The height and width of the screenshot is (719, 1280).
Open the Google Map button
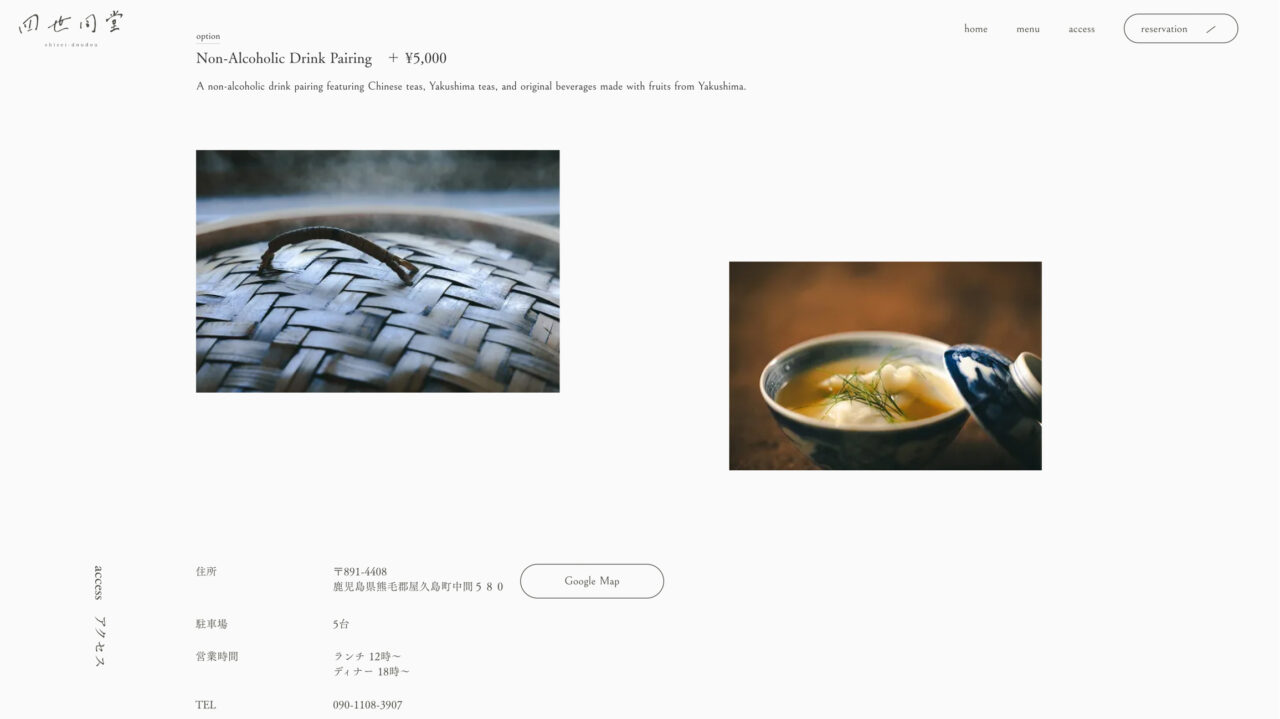pyautogui.click(x=592, y=581)
